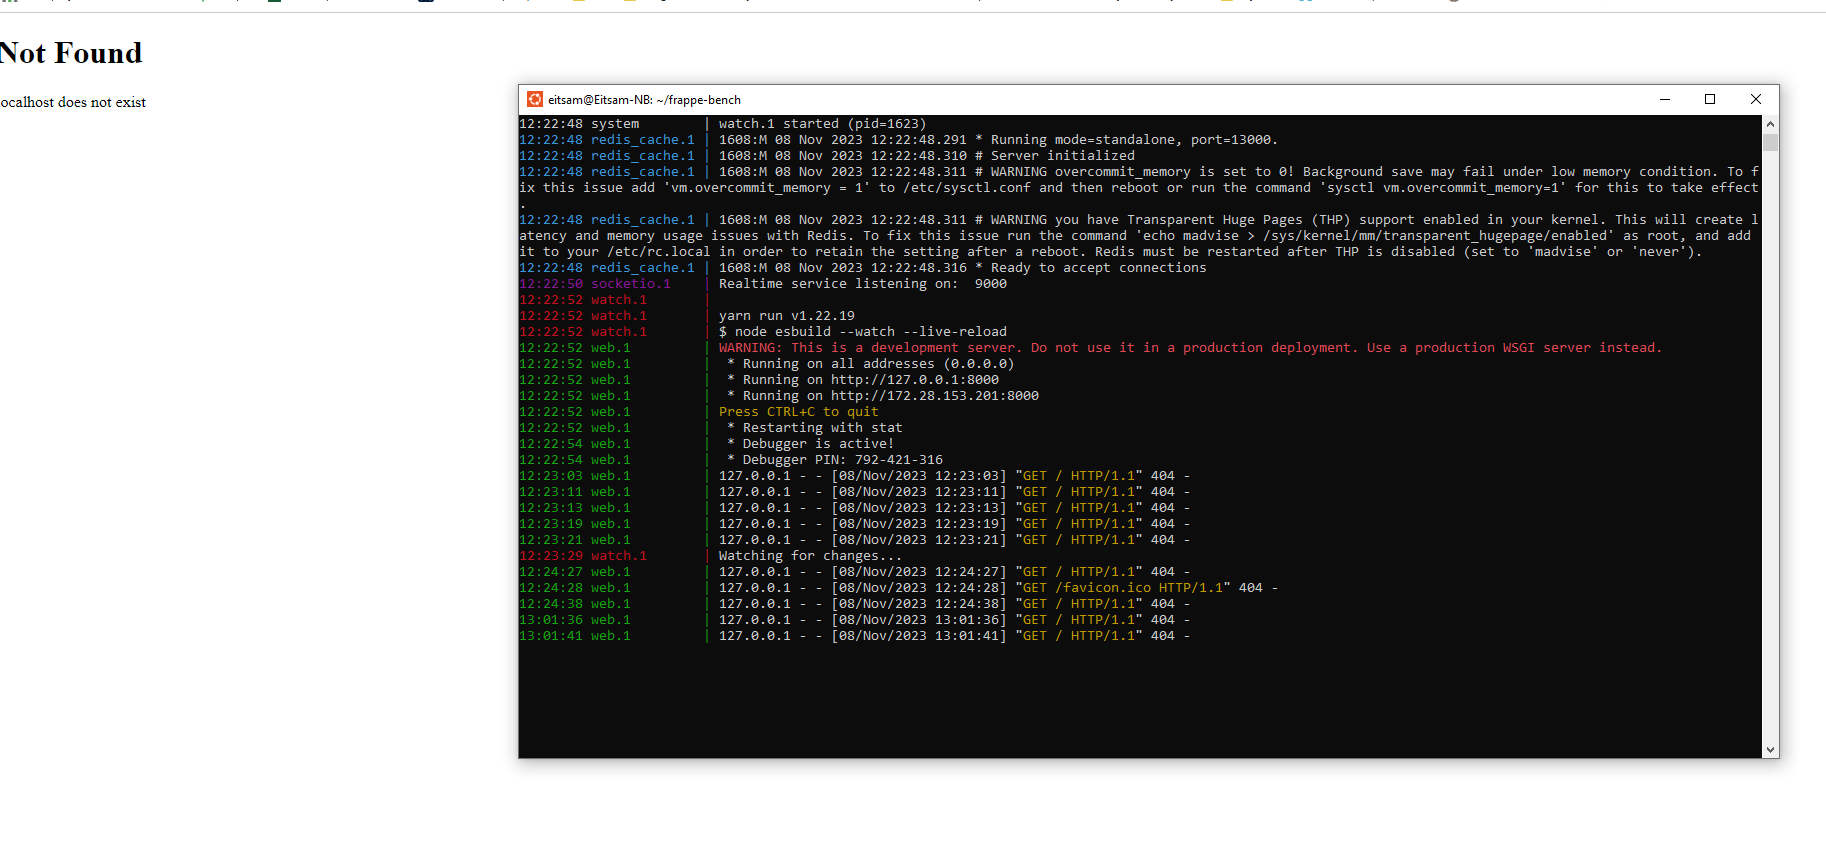
Task: Click the 'Press CTRL+C to quit' line
Action: coord(798,412)
